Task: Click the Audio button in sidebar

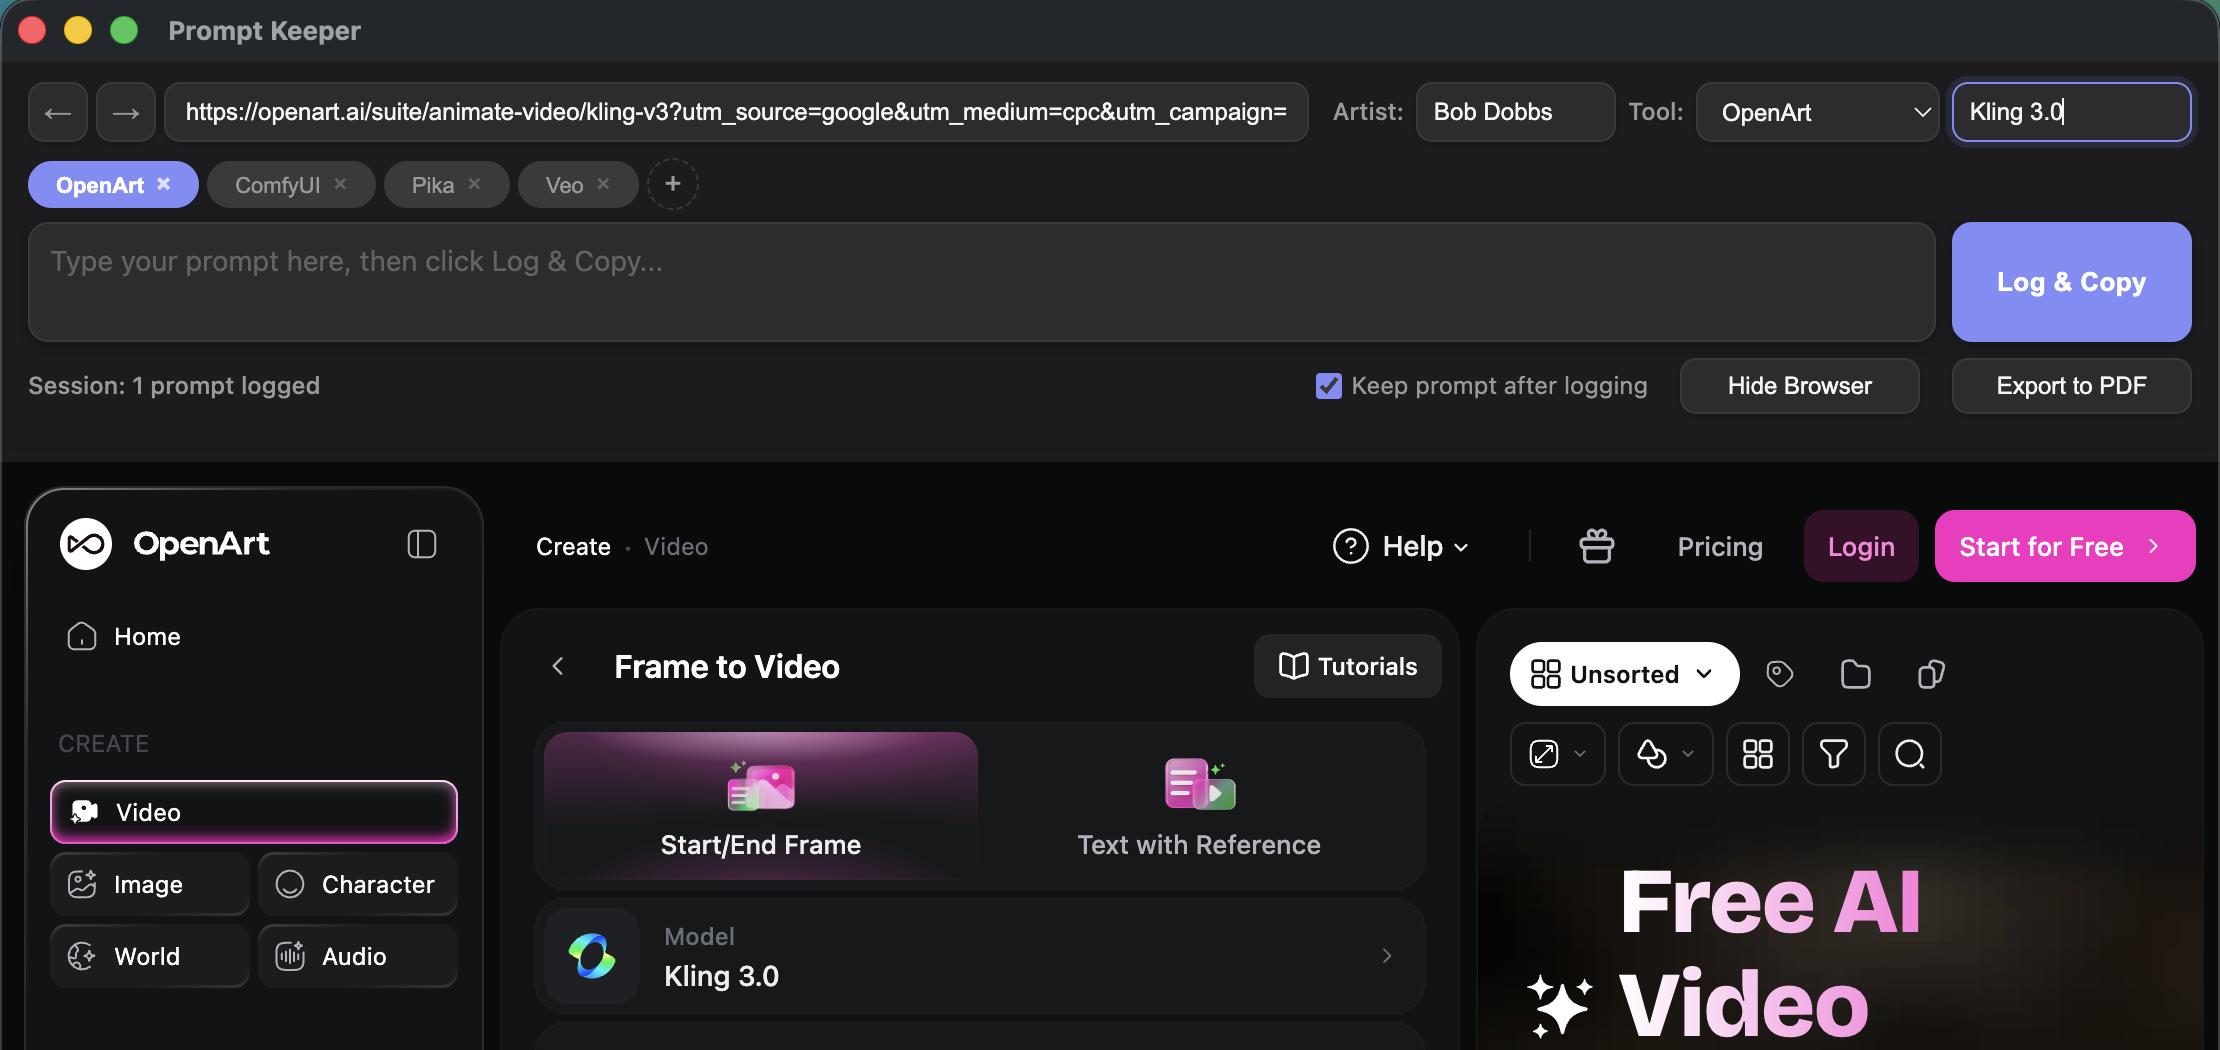Action: click(358, 956)
